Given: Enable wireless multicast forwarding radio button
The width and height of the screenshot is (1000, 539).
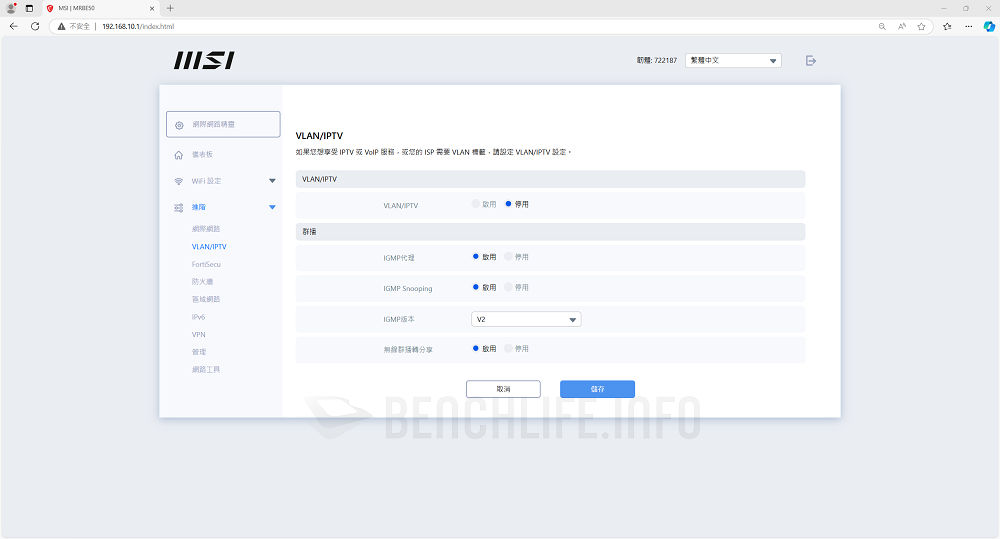Looking at the screenshot, I should pos(476,348).
